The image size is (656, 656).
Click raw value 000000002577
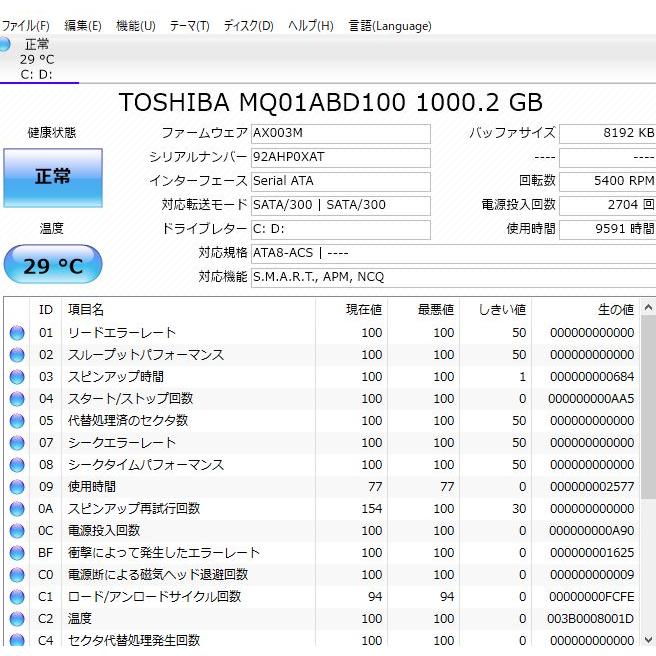point(592,487)
